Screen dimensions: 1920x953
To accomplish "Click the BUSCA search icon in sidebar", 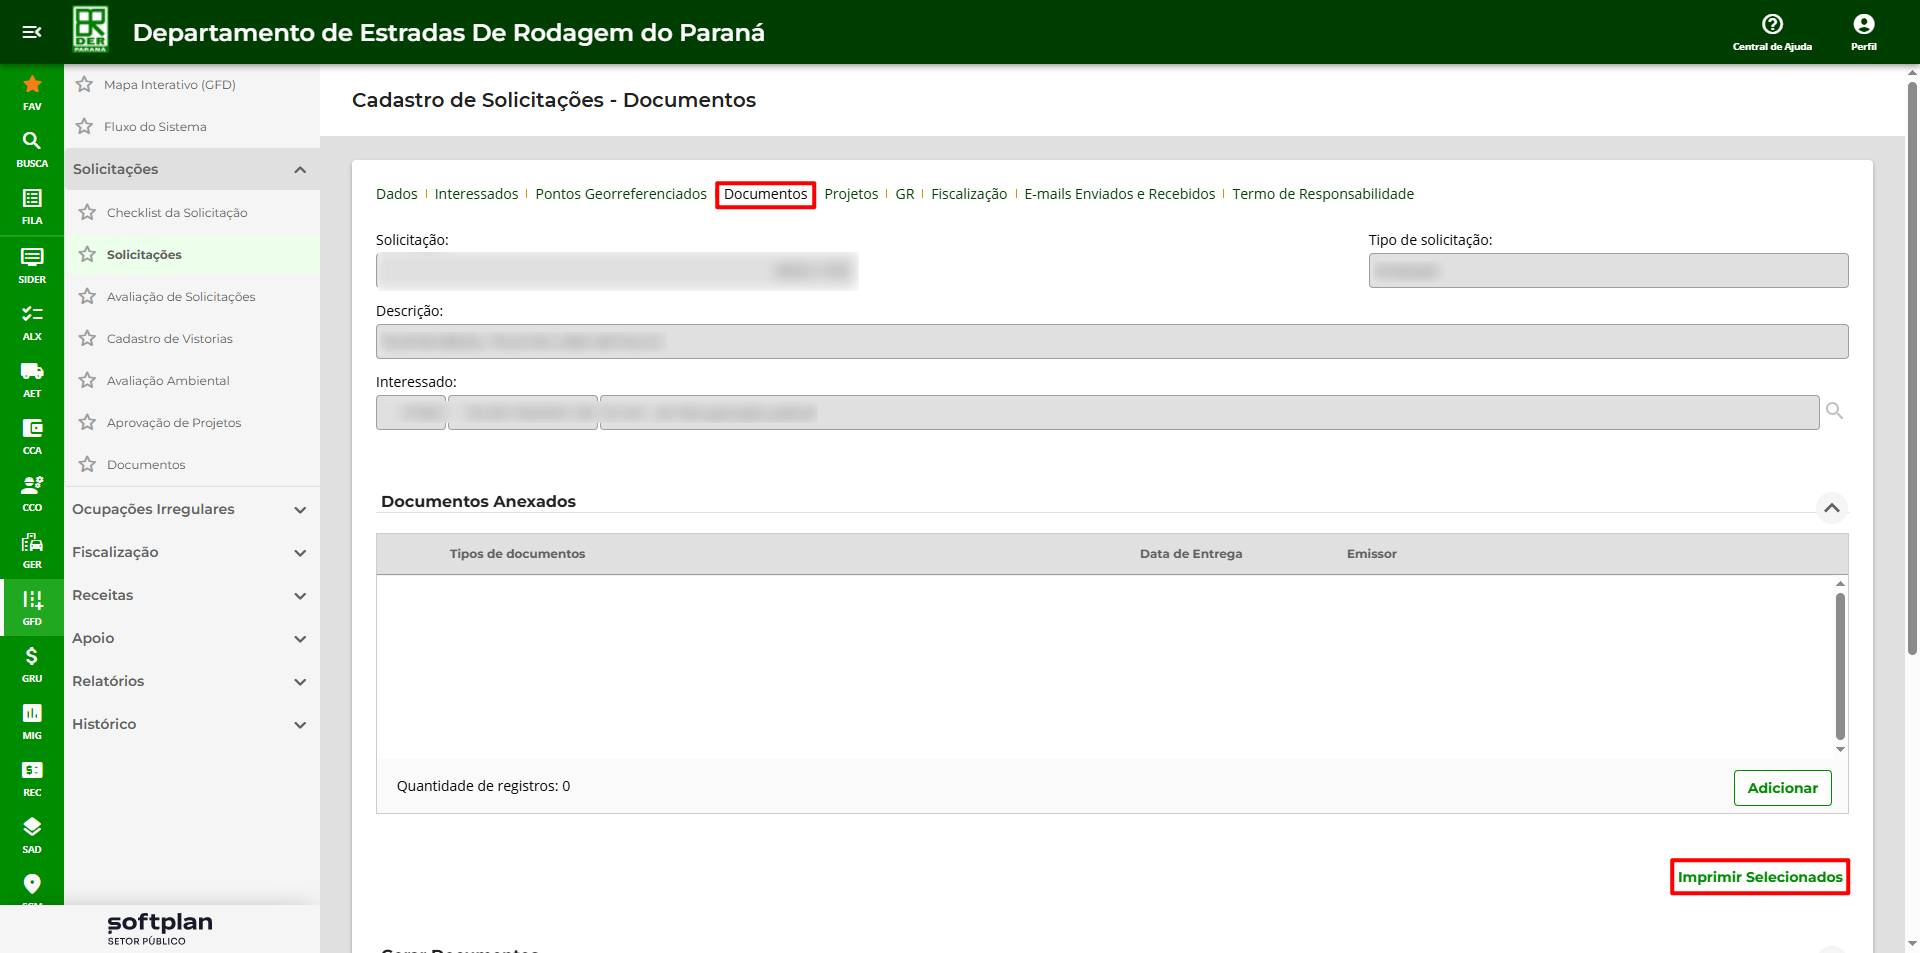I will [x=32, y=148].
